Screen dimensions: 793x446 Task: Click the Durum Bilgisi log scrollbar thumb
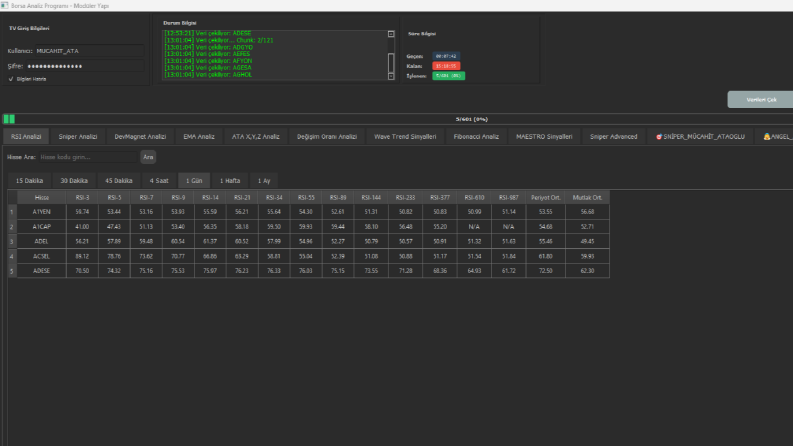[x=391, y=63]
